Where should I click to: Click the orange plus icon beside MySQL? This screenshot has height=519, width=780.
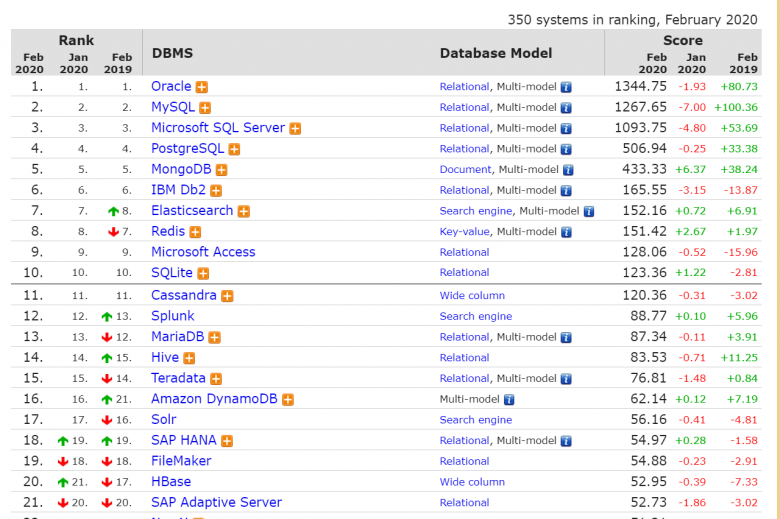point(205,108)
